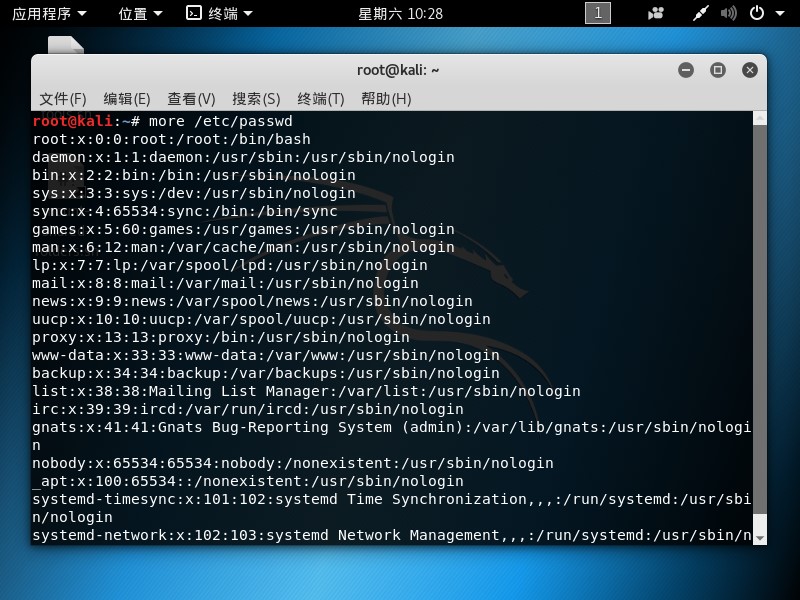Open the clock showing 星期六 10:28
The image size is (800, 600).
coord(401,14)
